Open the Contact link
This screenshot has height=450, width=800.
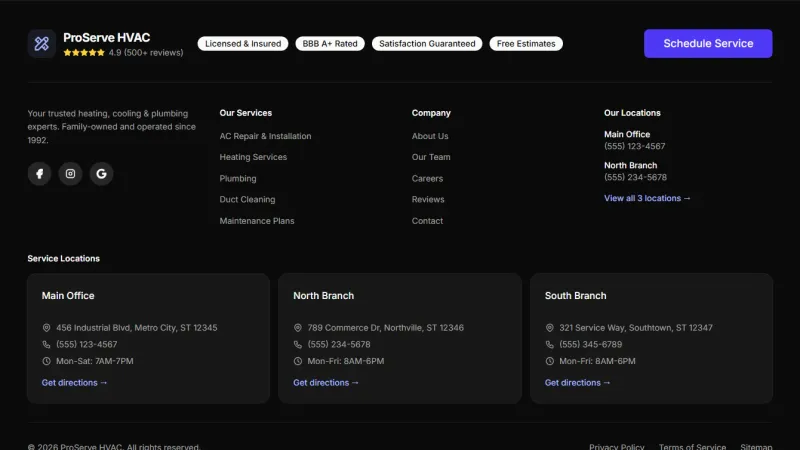428,221
